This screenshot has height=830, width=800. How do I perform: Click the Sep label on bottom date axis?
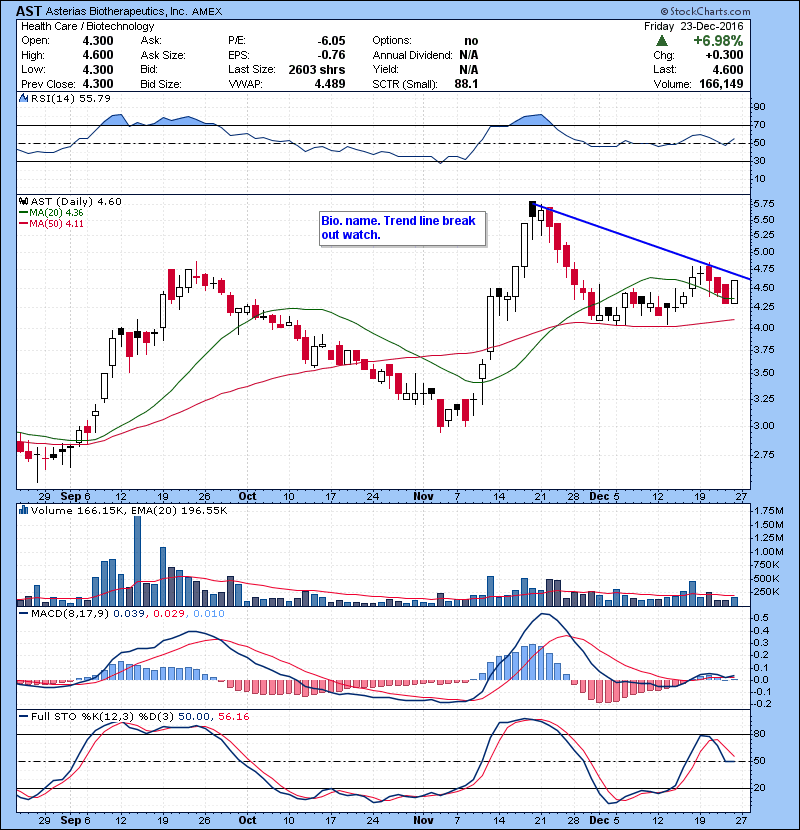pyautogui.click(x=70, y=820)
